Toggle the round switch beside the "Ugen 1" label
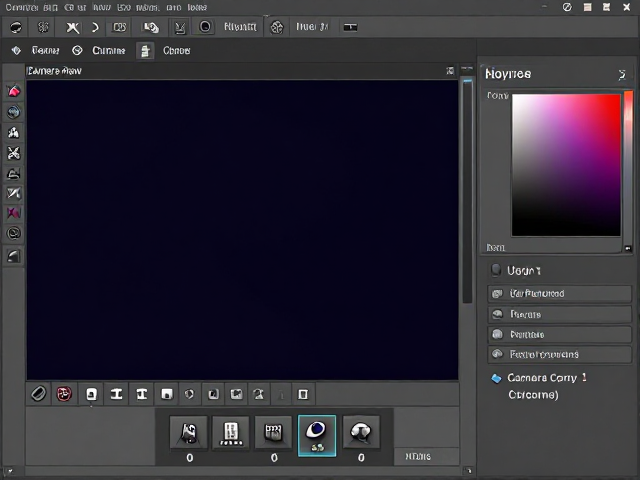The height and width of the screenshot is (480, 640). [x=496, y=270]
